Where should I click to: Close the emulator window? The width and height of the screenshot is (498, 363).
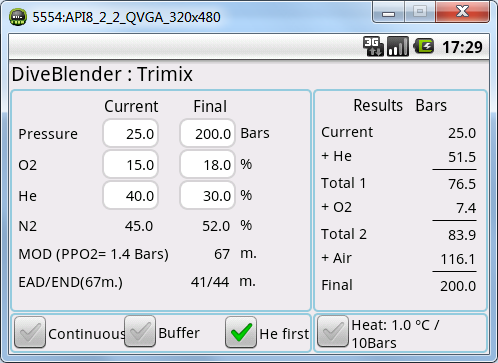tap(462, 12)
